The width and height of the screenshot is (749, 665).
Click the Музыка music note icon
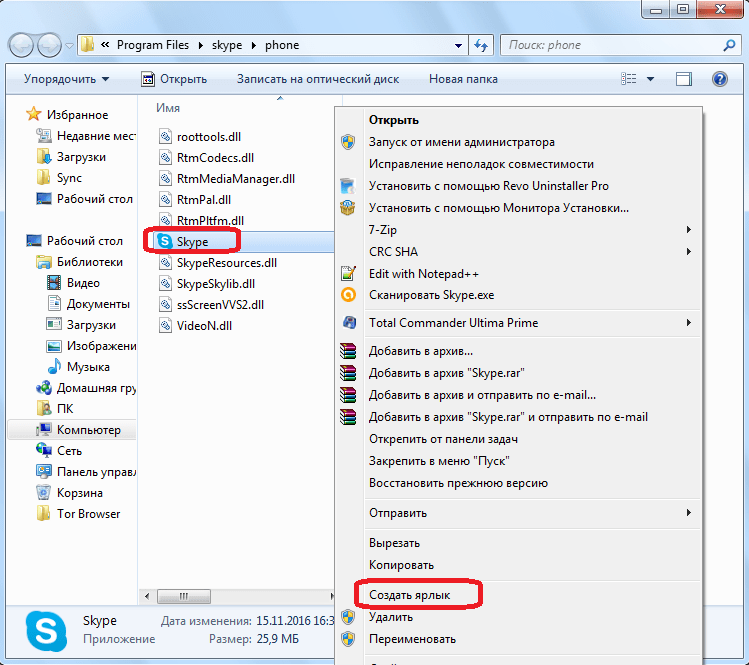click(x=54, y=366)
